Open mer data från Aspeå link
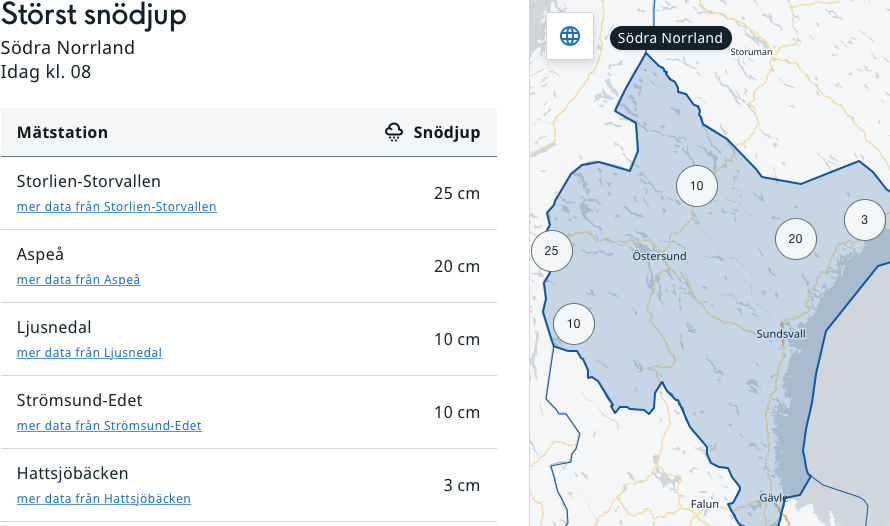This screenshot has width=890, height=526. click(x=79, y=280)
